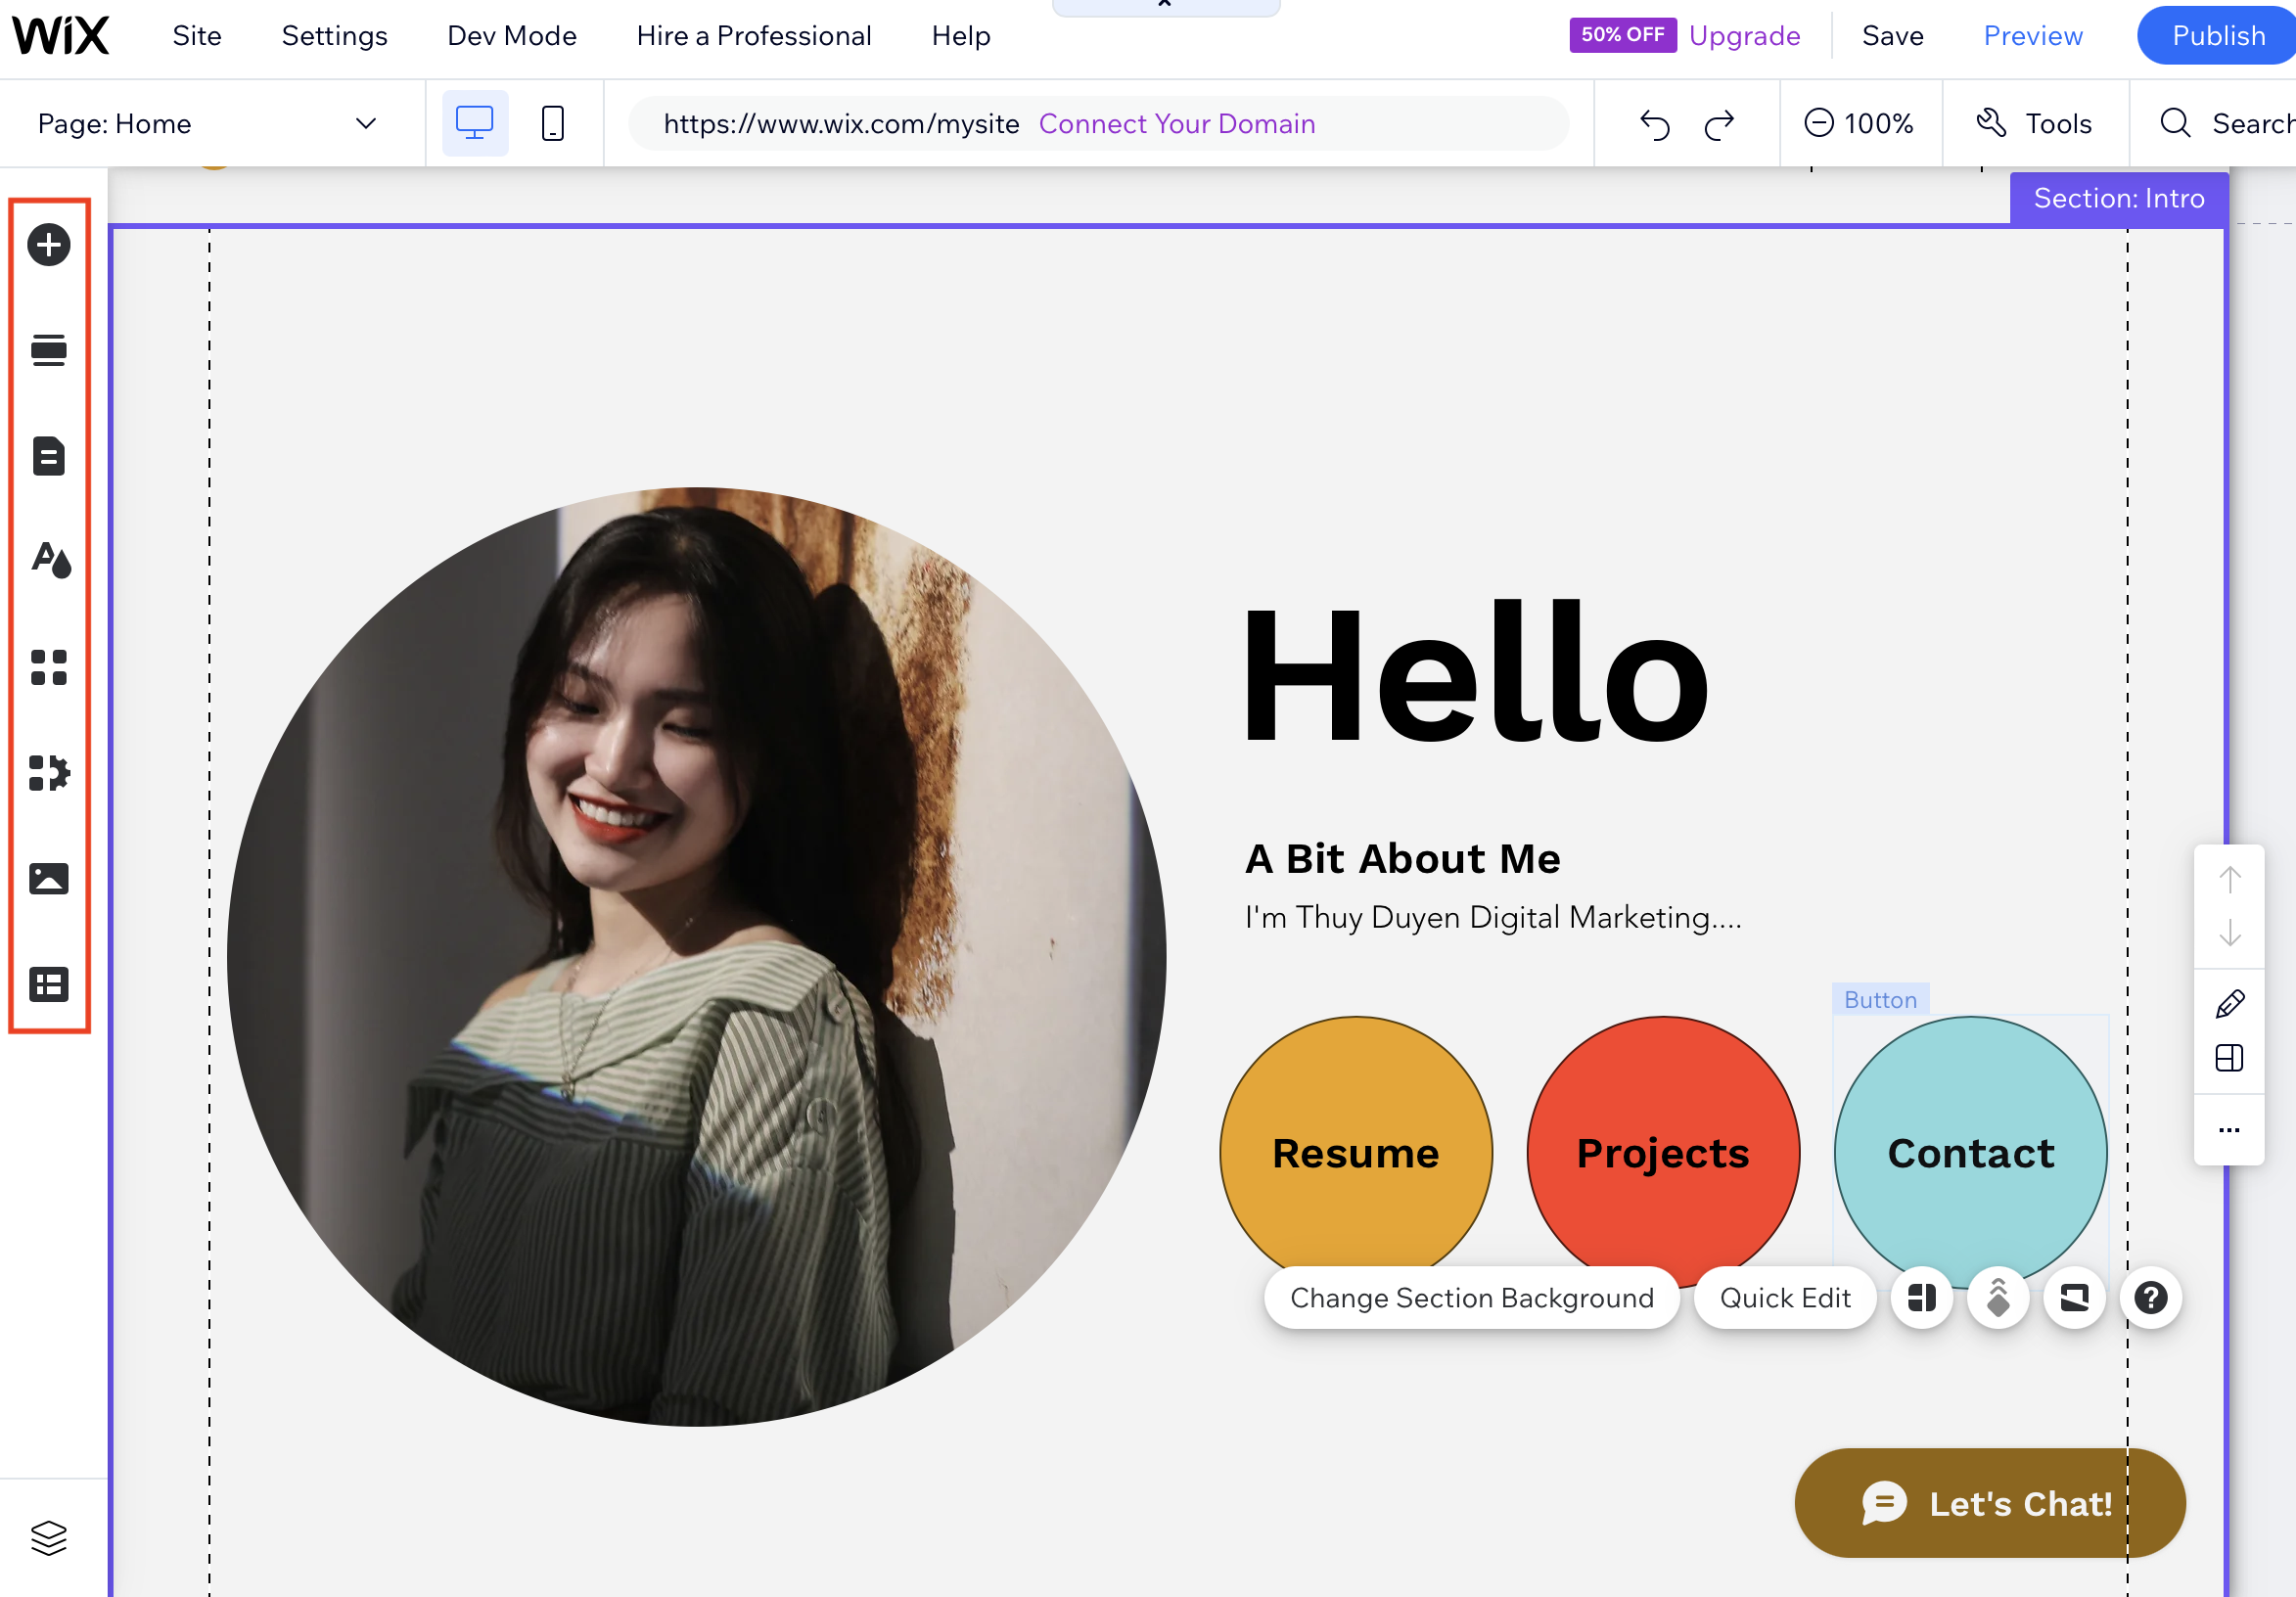Click the Quick Edit button
2296x1597 pixels.
tap(1785, 1298)
